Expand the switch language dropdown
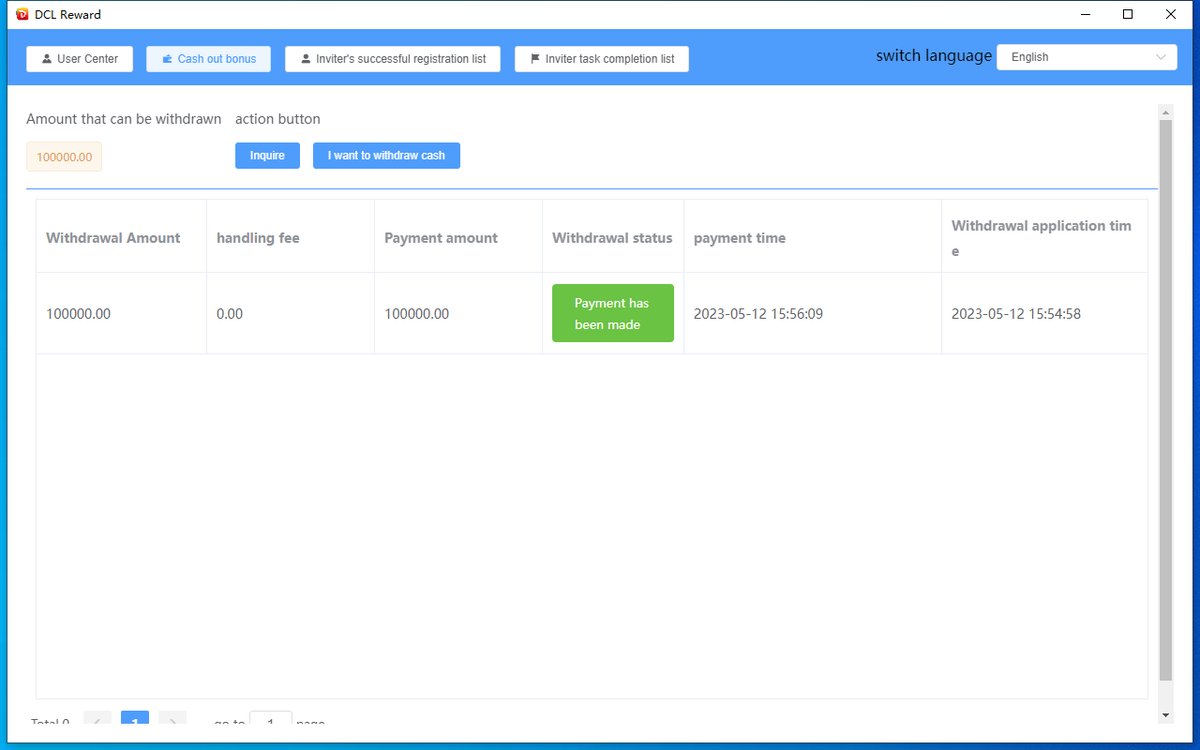Image resolution: width=1200 pixels, height=750 pixels. pyautogui.click(x=1087, y=57)
